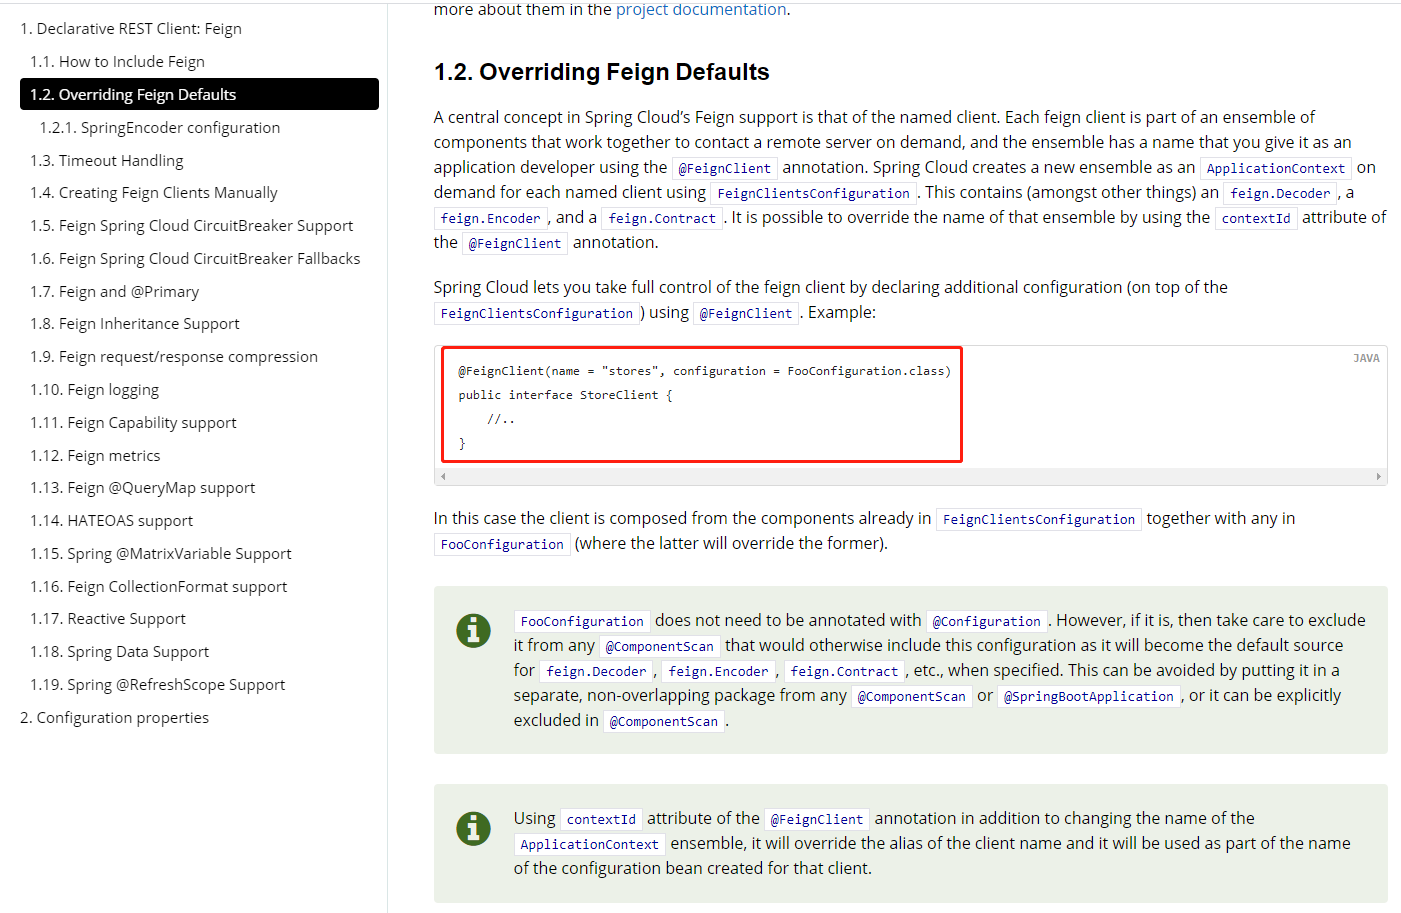The height and width of the screenshot is (913, 1401).
Task: Click the horizontal scrollbar under code block
Action: tap(911, 477)
